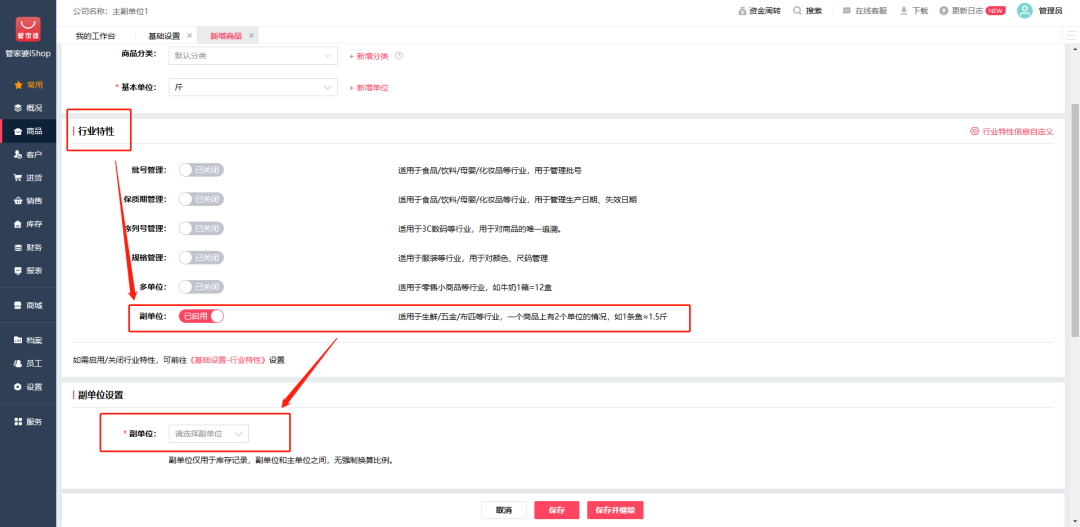The image size is (1080, 527).
Task: Switch to the 我的工作台 tab
Action: [95, 35]
